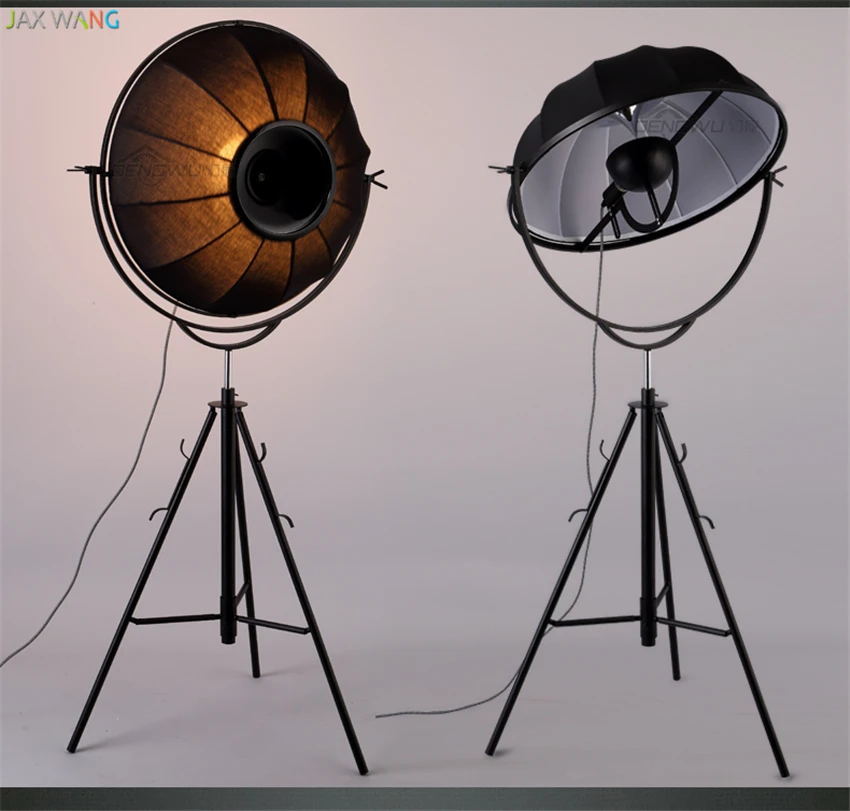Click left lamp's left-side wing nut
850x811 pixels.
[x=82, y=170]
